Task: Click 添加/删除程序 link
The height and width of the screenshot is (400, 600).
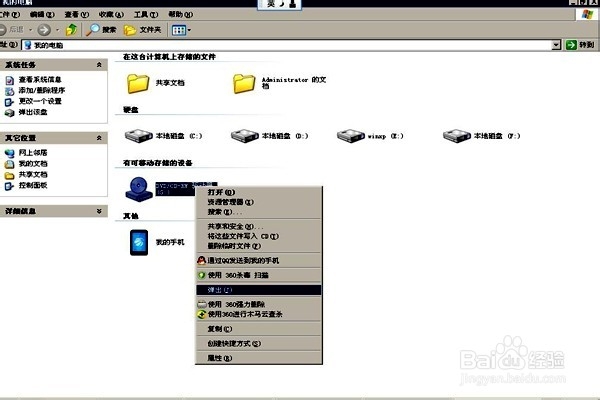Action: click(42, 90)
